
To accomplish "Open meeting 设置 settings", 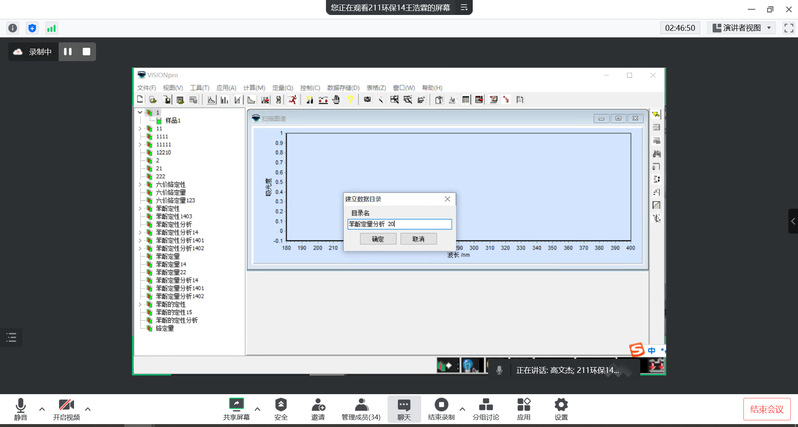I will [561, 407].
